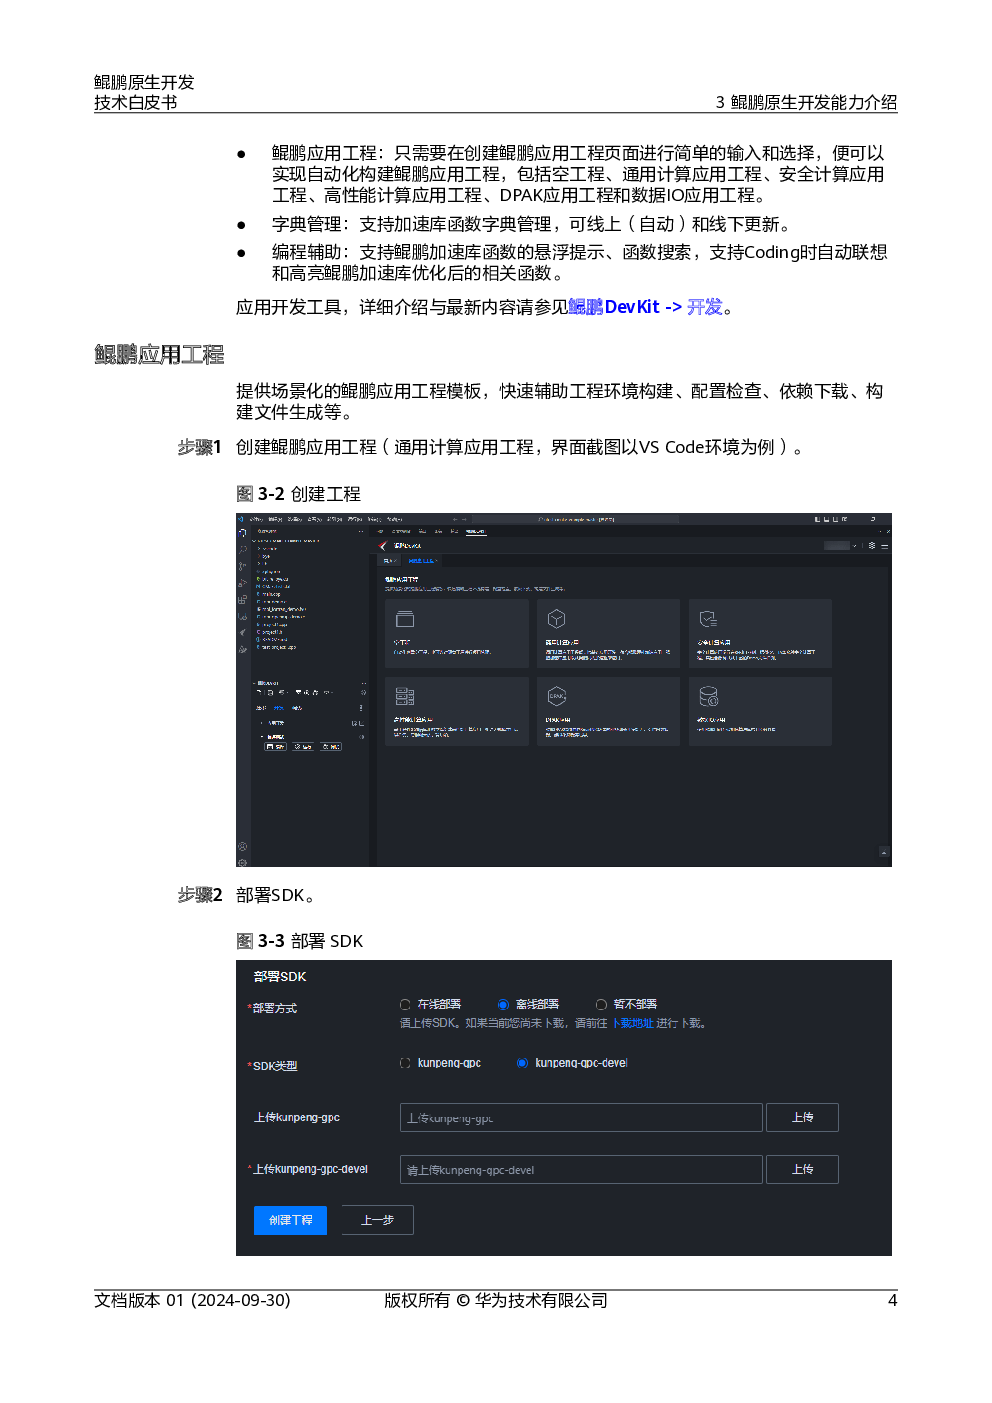Viewport: 992px width, 1403px height.
Task: Open Kunpeng DevKit icon in activity bar
Action: (x=242, y=632)
